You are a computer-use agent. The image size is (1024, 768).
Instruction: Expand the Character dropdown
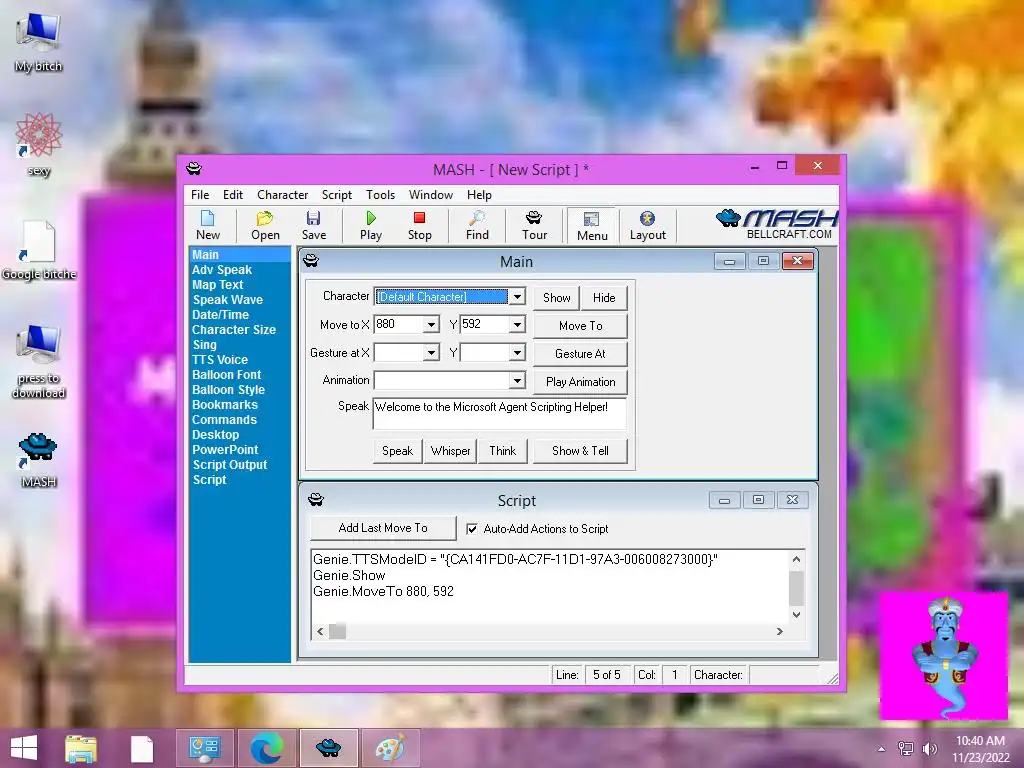(x=517, y=296)
